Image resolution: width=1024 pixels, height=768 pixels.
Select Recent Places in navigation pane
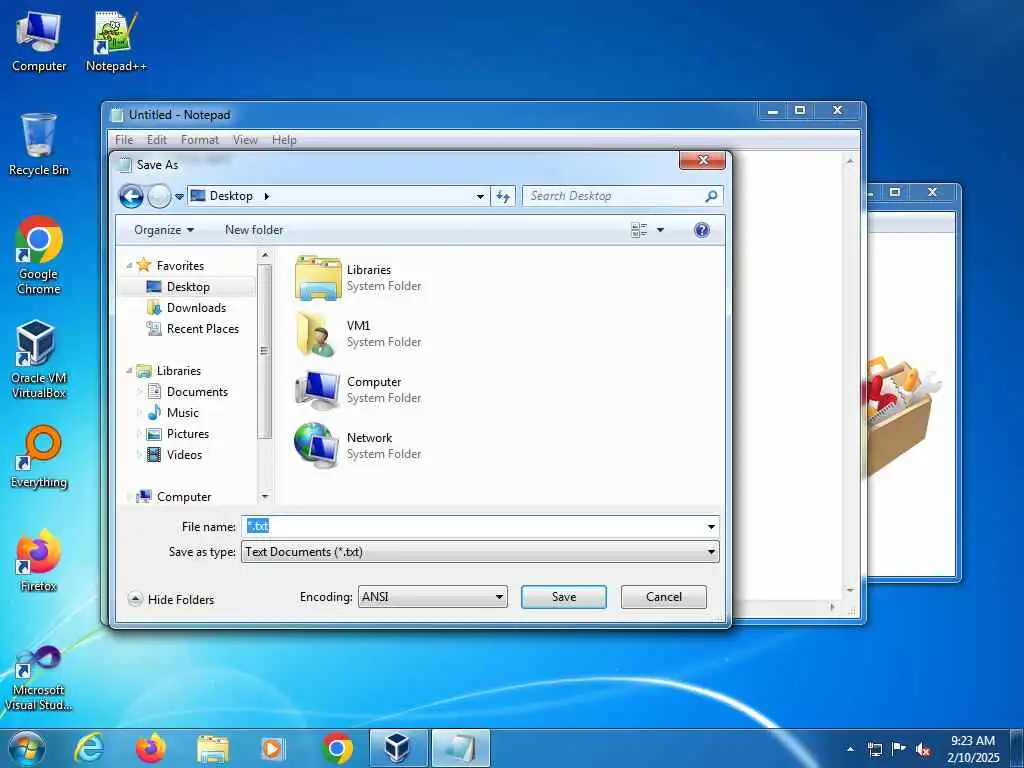202,328
